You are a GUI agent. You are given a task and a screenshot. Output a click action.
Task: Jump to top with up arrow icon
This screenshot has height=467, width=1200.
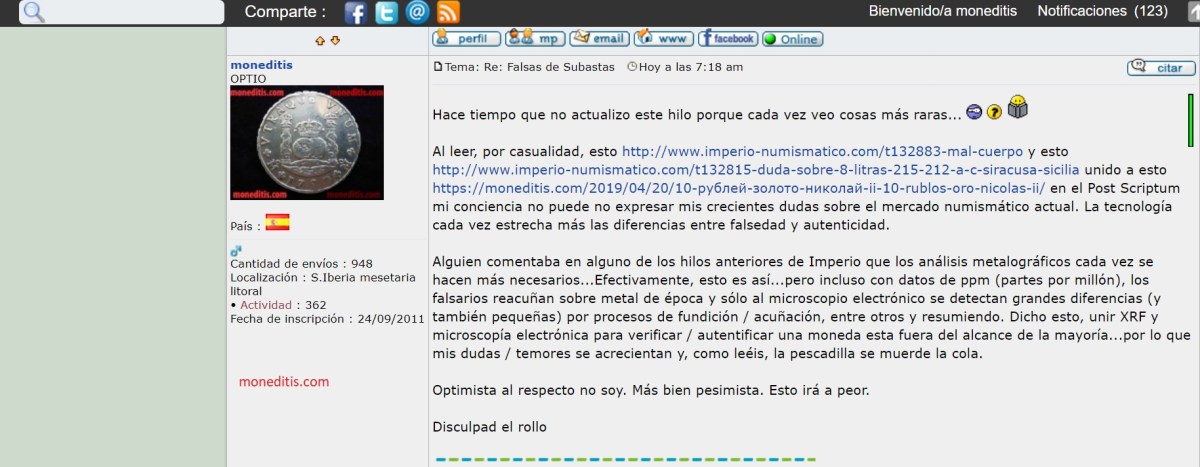(320, 40)
